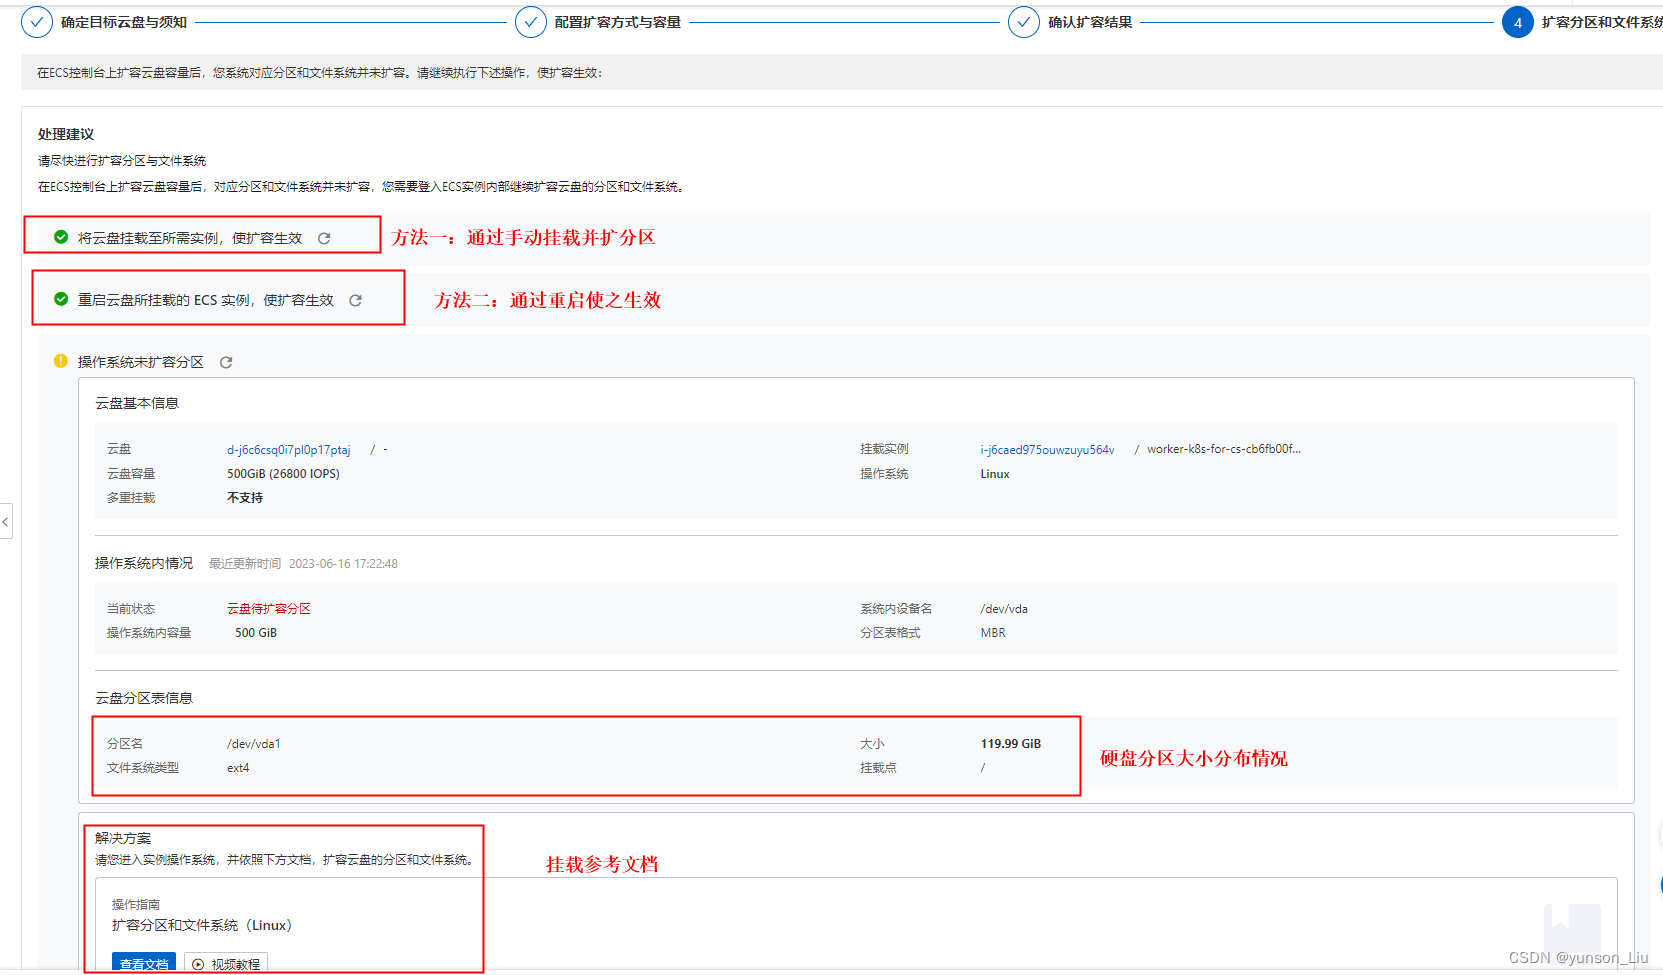
Task: Click green check icon for 重启云盘所挂载的 ECS 实例
Action: coord(61,299)
